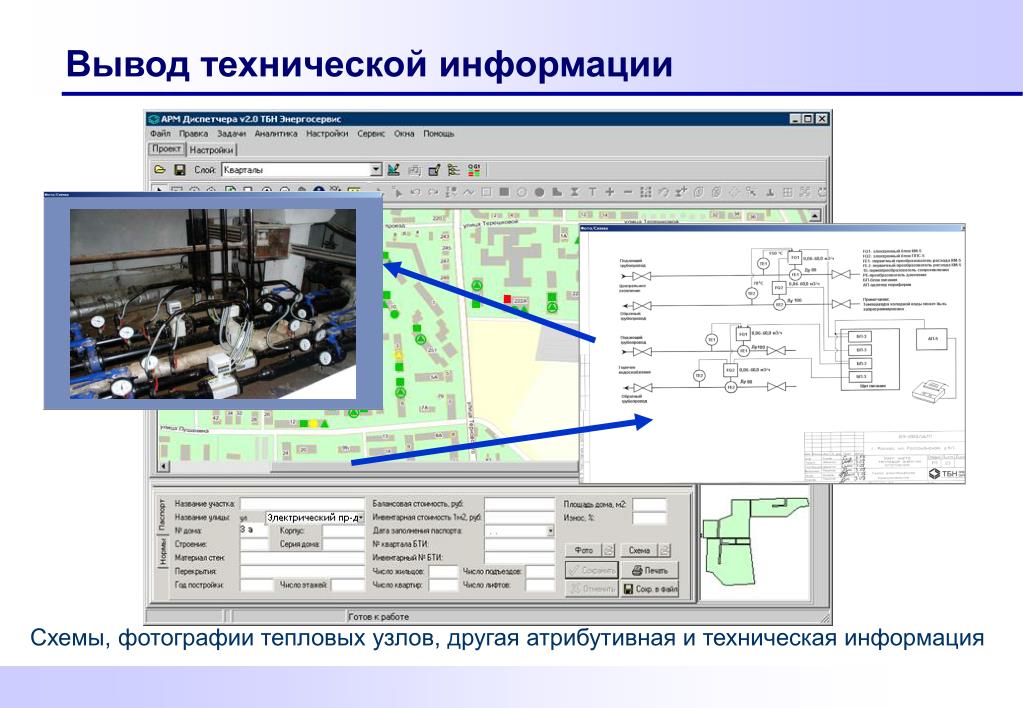Click the open folder icon in toolbar
Viewport: 1023px width, 708px height.
click(x=160, y=170)
